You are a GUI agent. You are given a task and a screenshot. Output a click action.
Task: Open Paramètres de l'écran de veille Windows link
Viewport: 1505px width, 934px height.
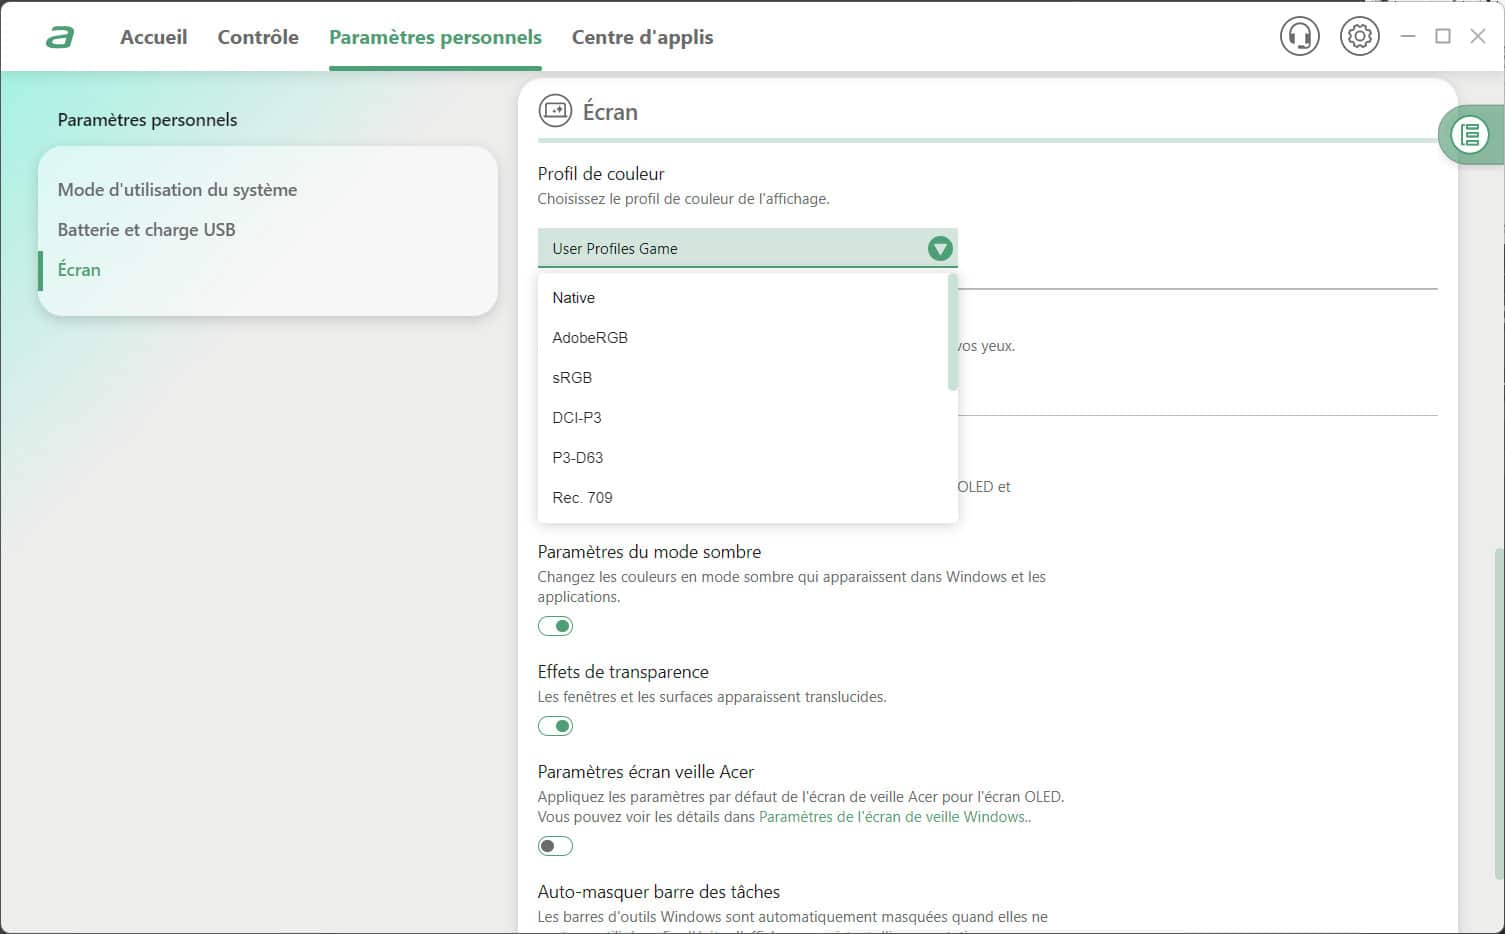coord(892,817)
